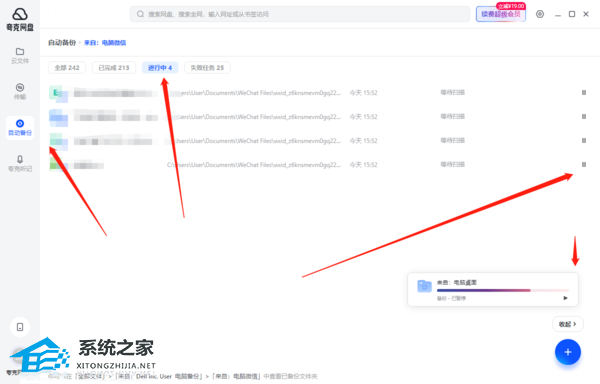Open the 来自:电脑桌面 backup card
This screenshot has width=600, height=384.
pyautogui.click(x=493, y=290)
